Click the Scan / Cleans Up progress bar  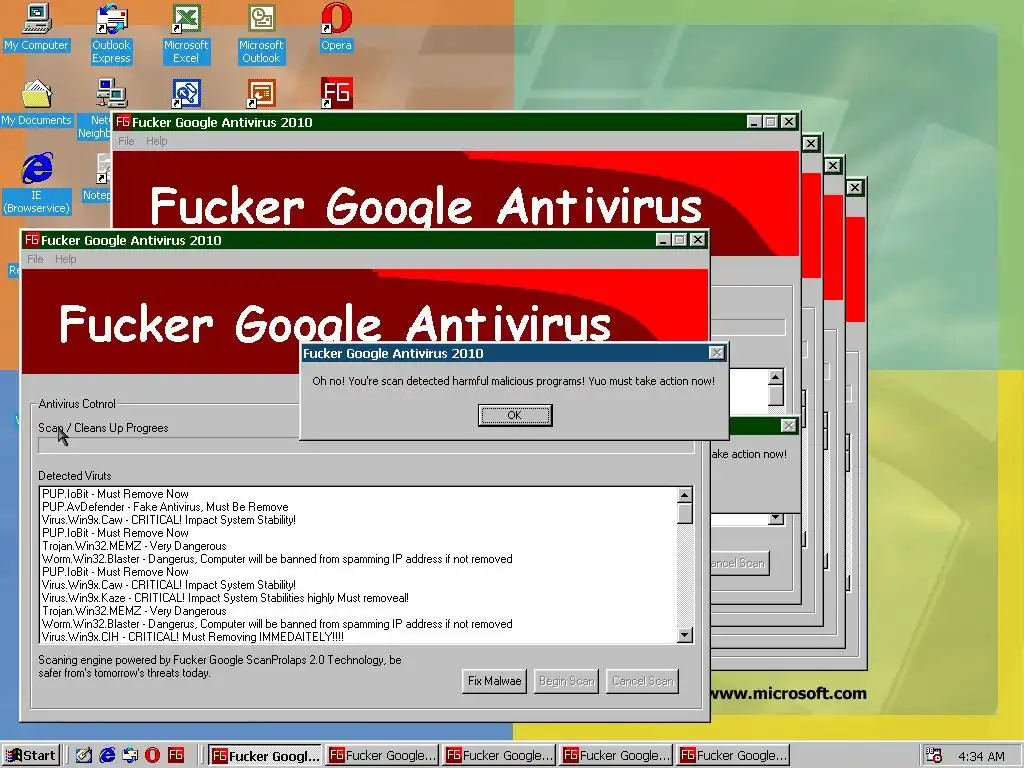click(x=366, y=446)
